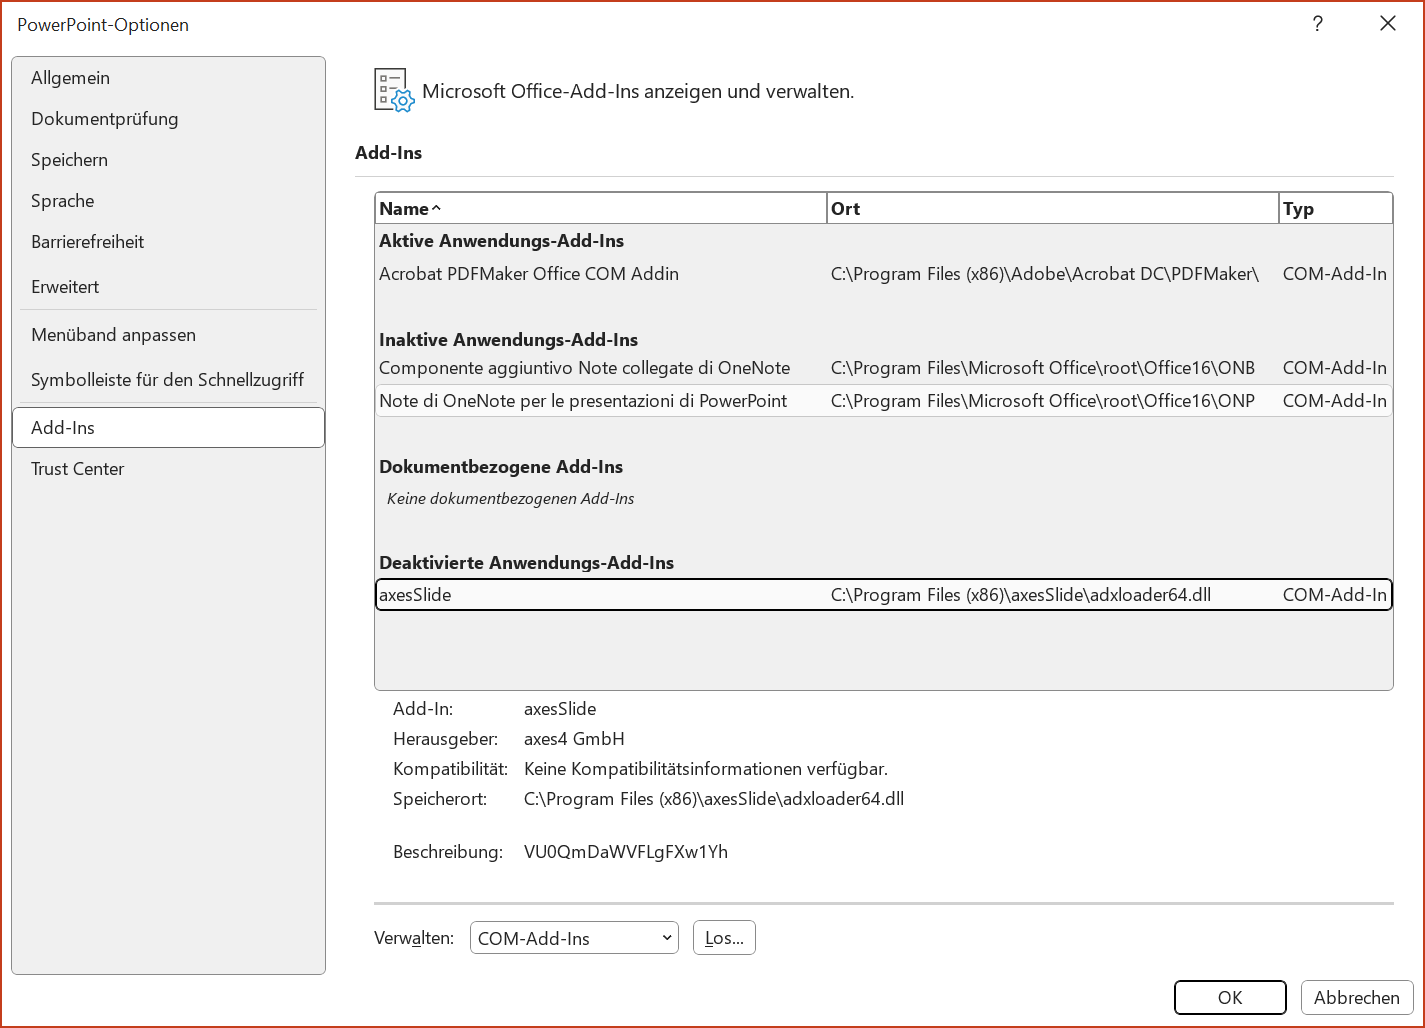Sort the list by Name column
Image resolution: width=1425 pixels, height=1028 pixels.
[601, 209]
